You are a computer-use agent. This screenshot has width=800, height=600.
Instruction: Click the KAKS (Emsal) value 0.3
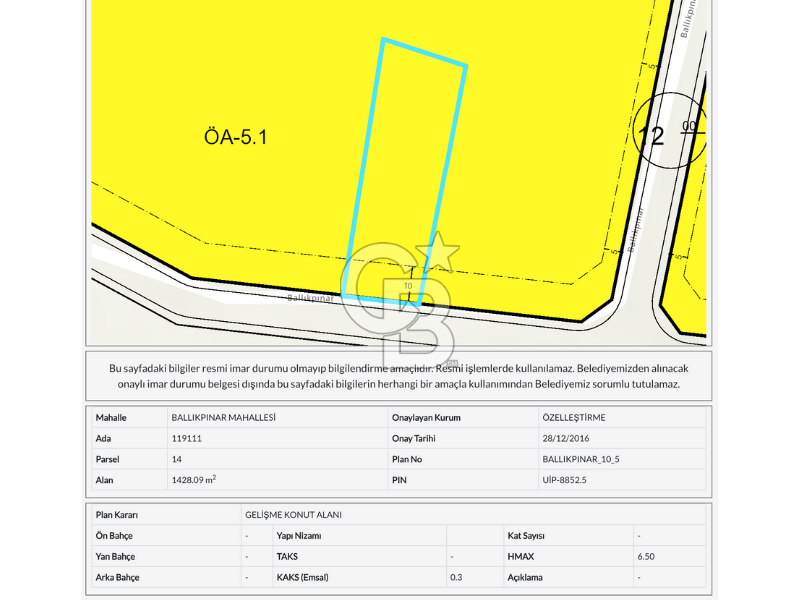(x=456, y=578)
